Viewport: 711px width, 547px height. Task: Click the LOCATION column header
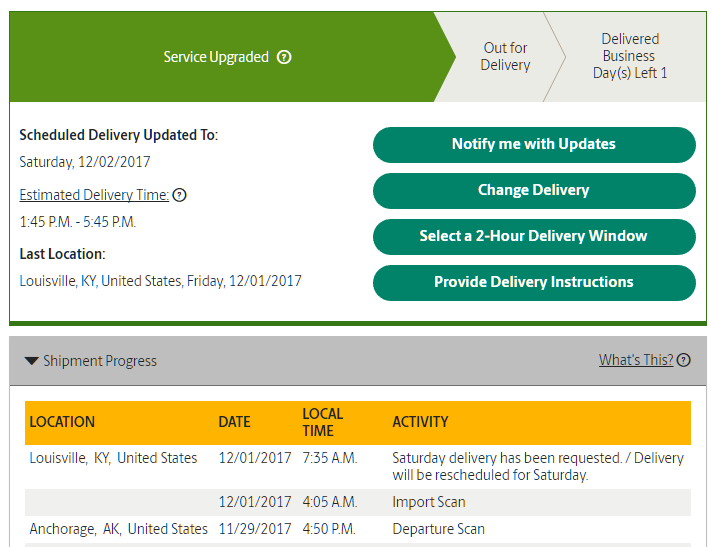pyautogui.click(x=62, y=422)
